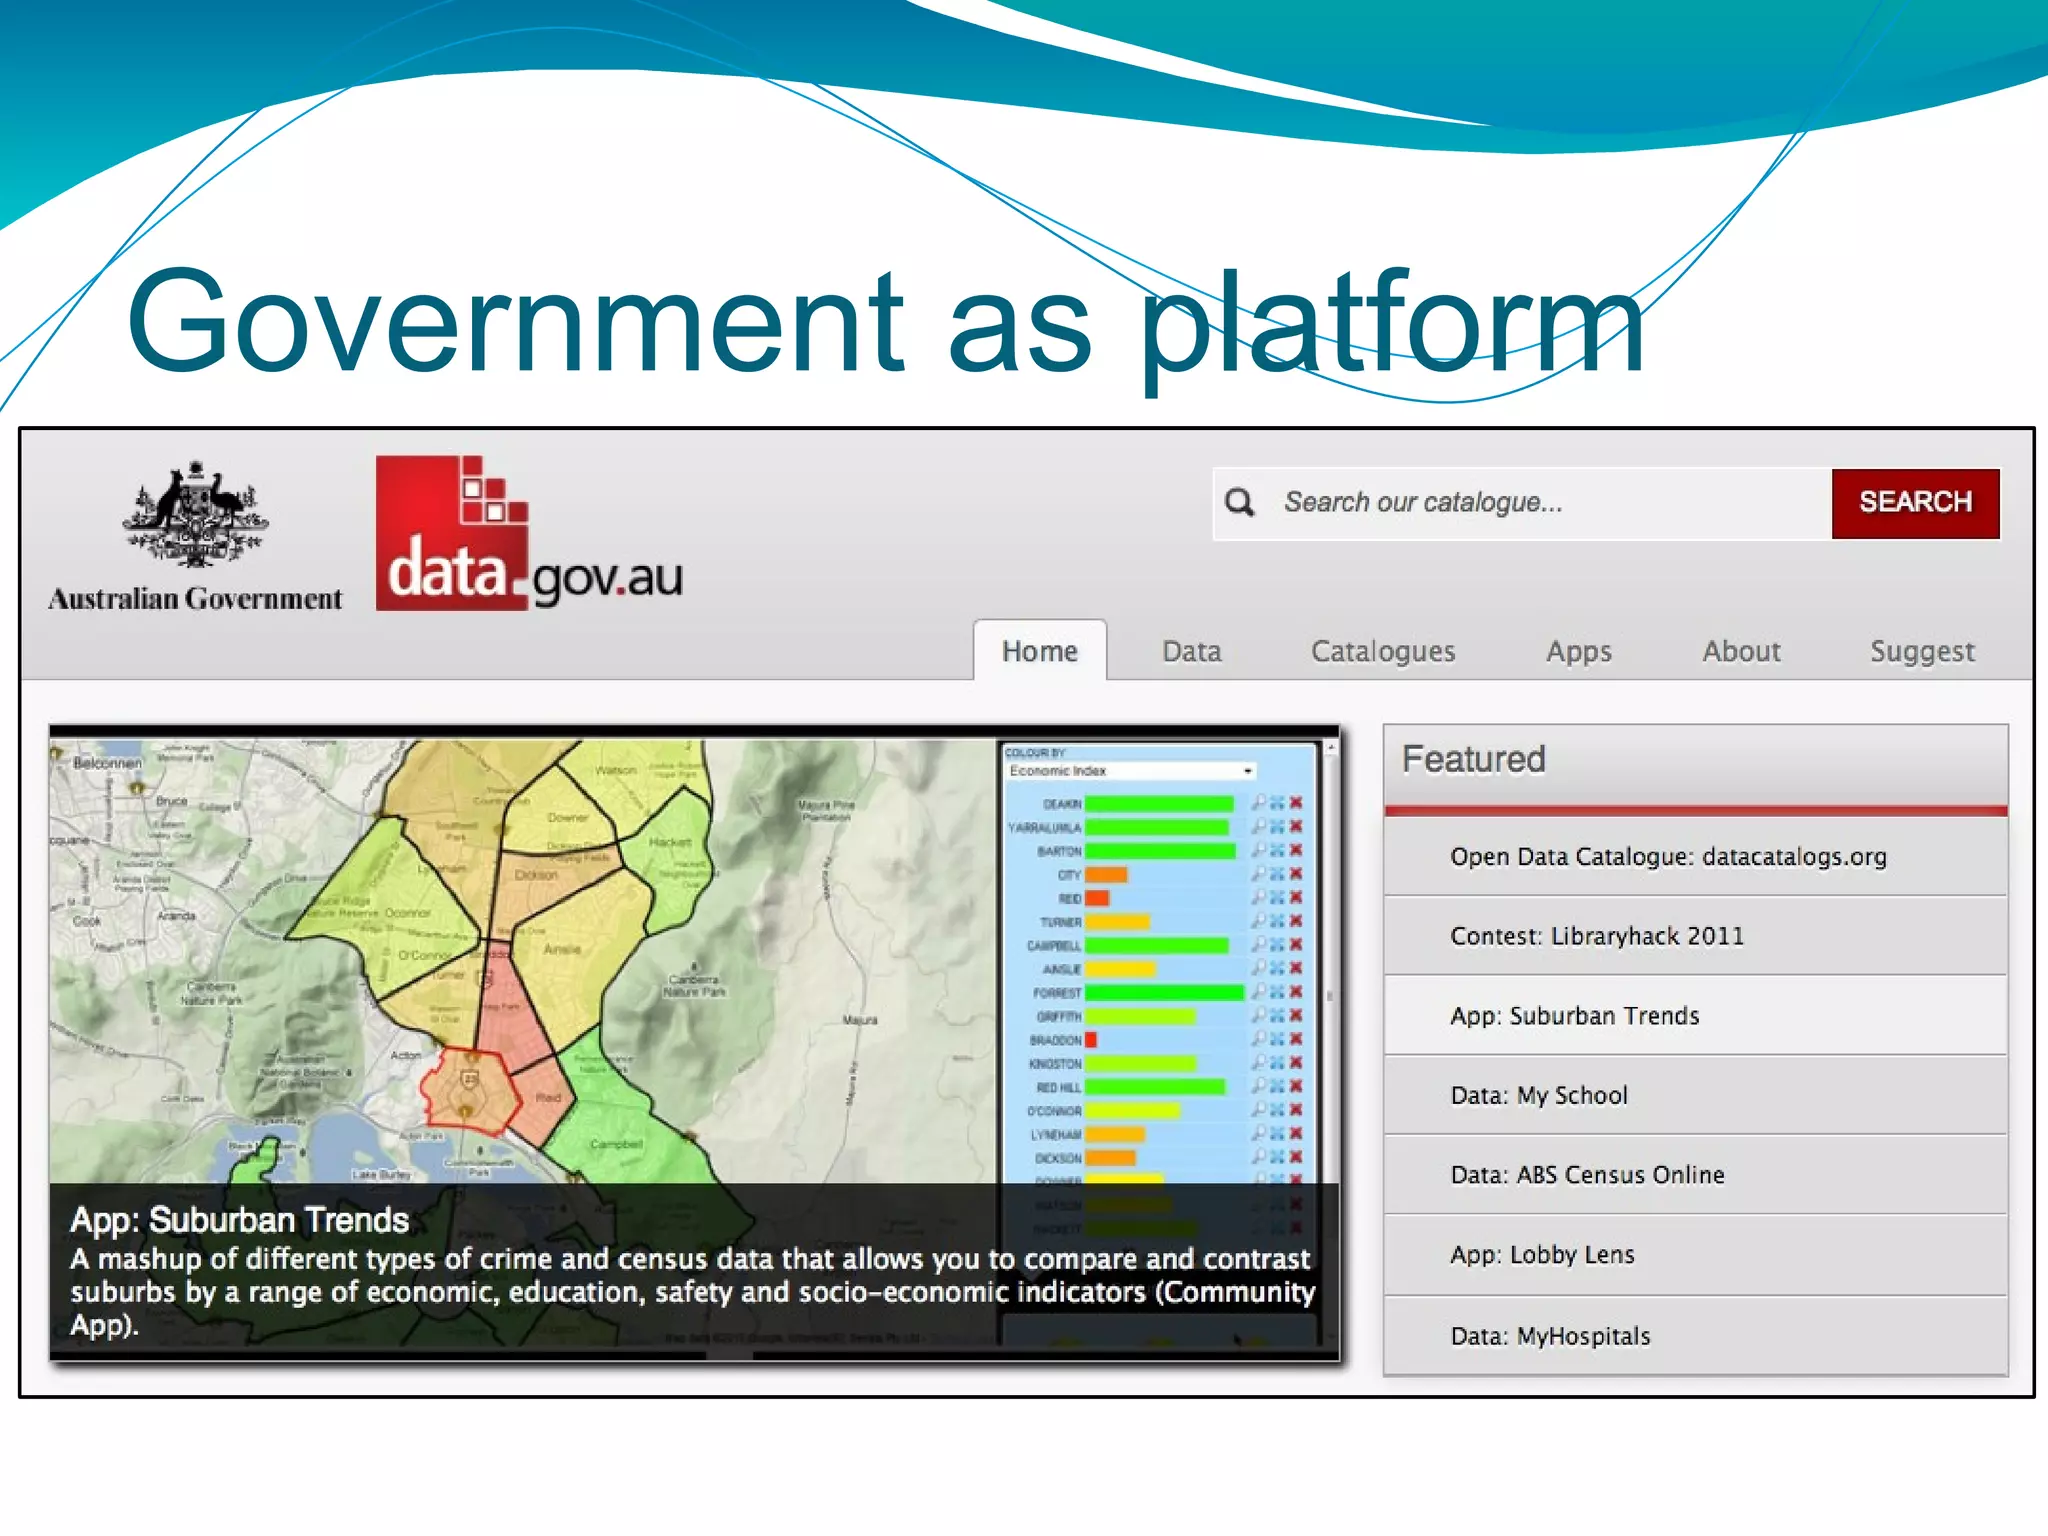Click the data.gov.au logo
This screenshot has width=2048, height=1536.
(x=529, y=533)
